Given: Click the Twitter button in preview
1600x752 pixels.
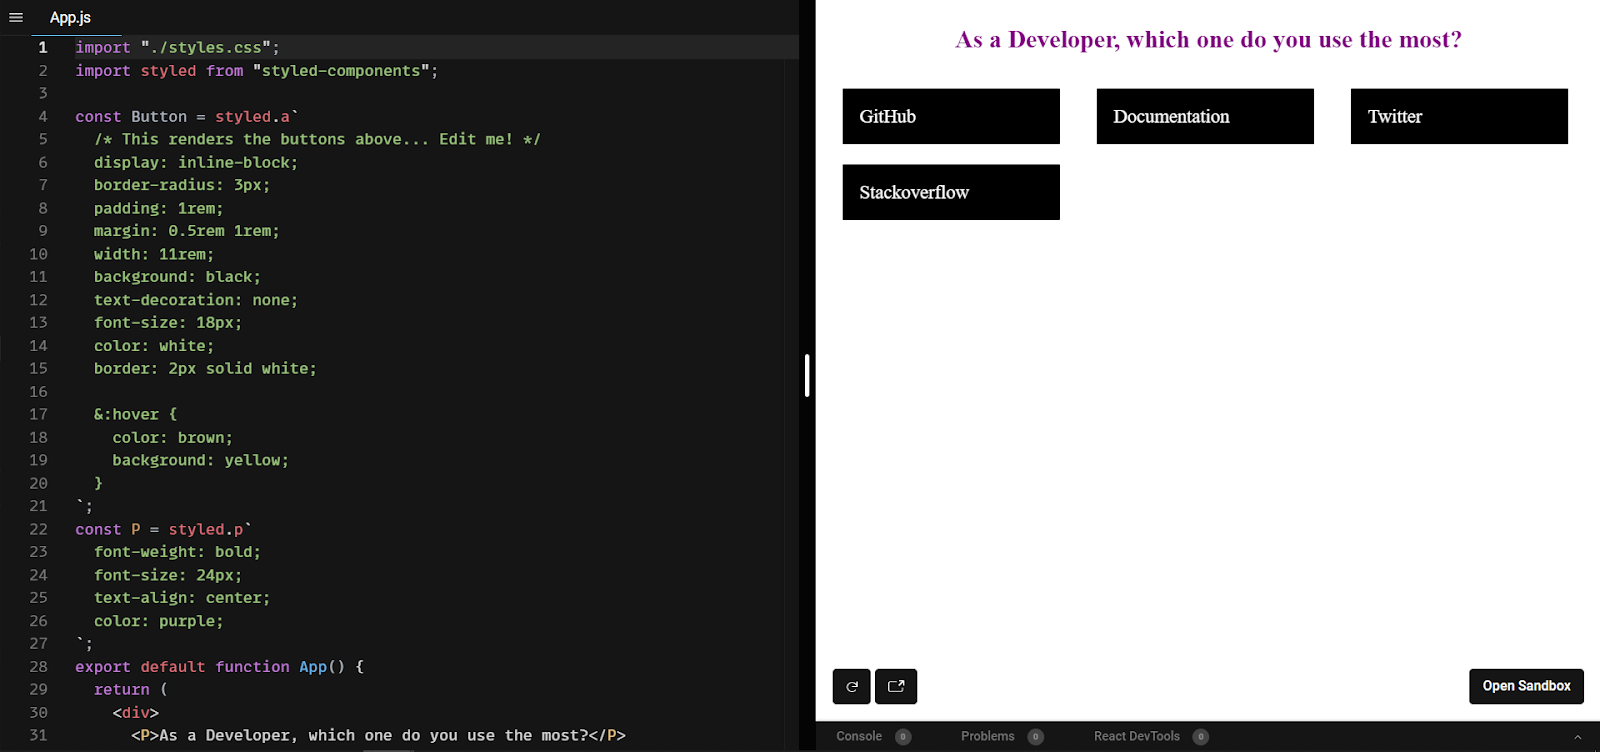Looking at the screenshot, I should 1459,116.
